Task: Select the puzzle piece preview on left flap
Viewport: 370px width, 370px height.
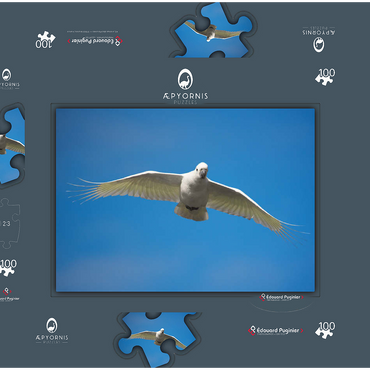Action: coord(12,146)
